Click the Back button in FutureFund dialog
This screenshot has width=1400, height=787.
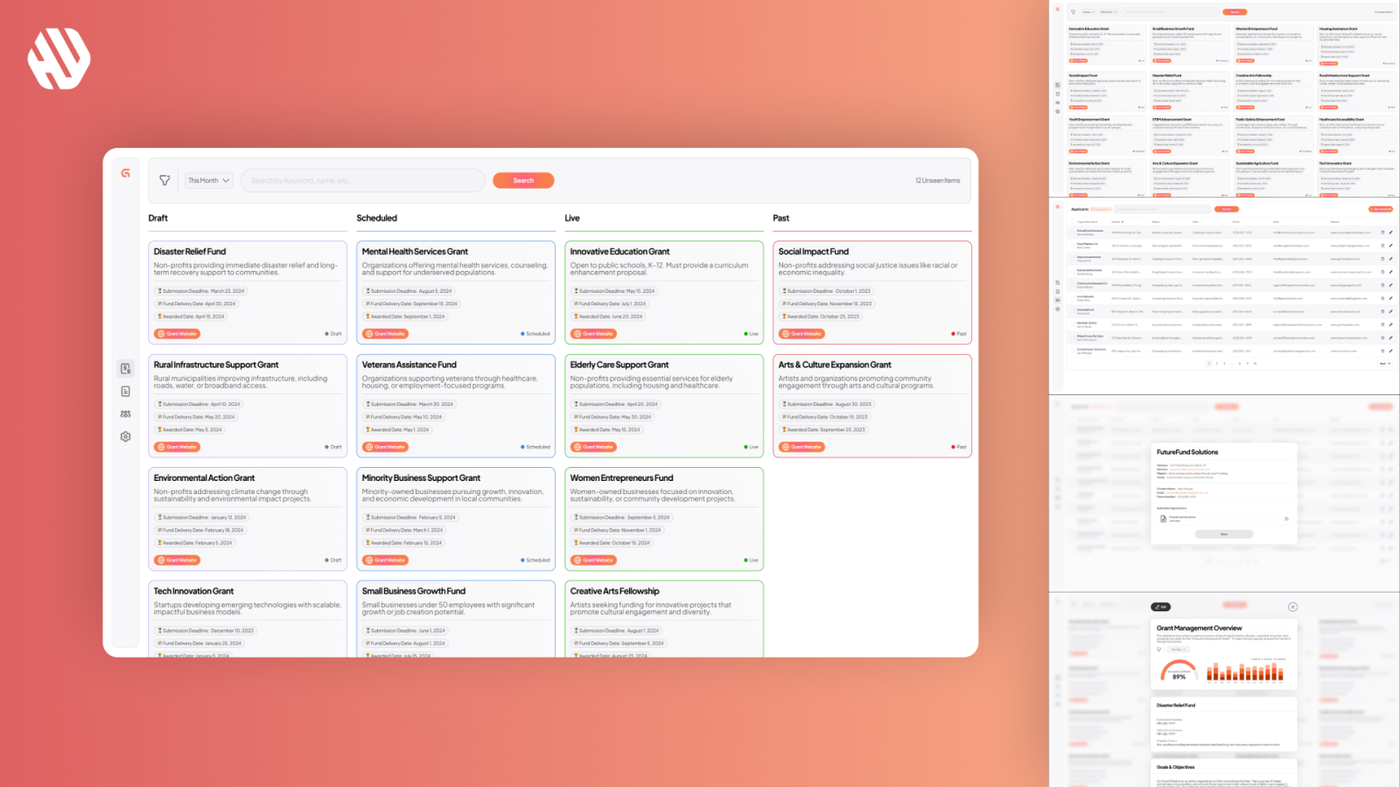point(1224,534)
